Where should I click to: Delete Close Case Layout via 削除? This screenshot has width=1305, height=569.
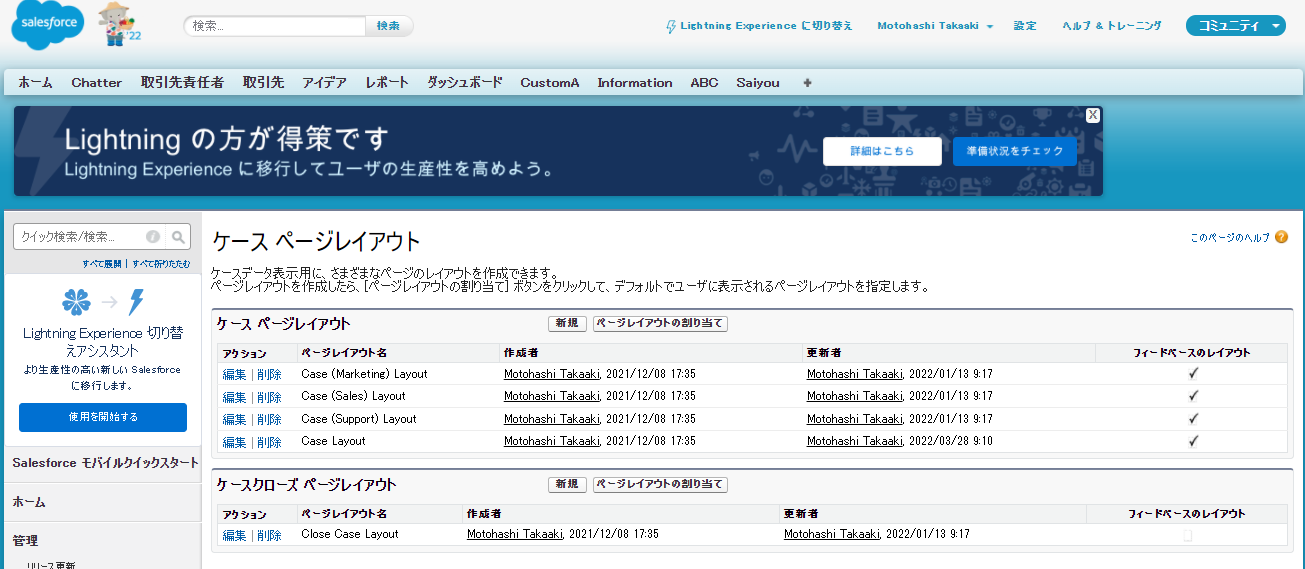click(x=269, y=535)
